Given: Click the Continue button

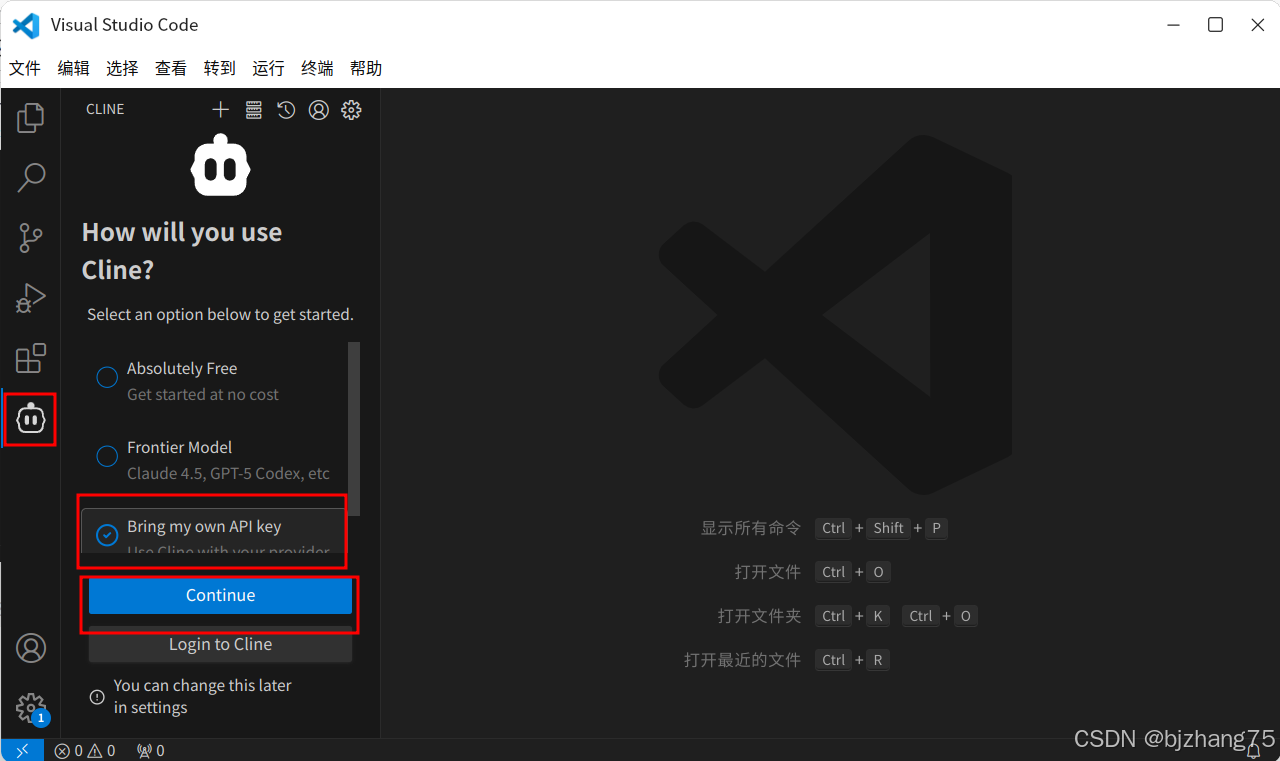Looking at the screenshot, I should coord(219,595).
